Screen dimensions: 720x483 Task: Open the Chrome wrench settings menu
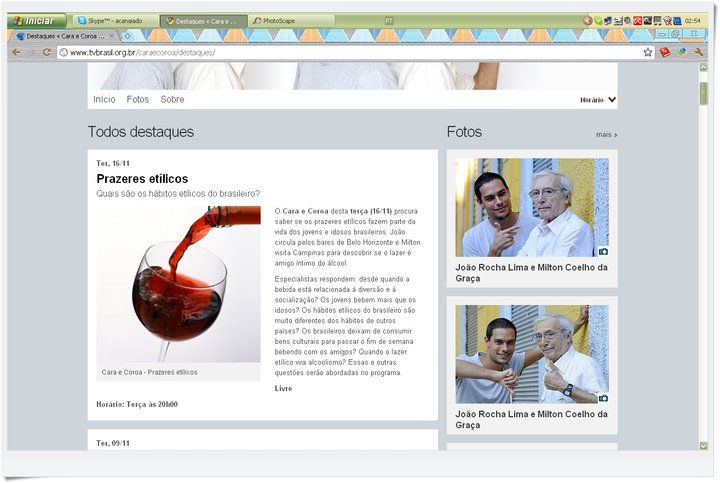pyautogui.click(x=699, y=52)
